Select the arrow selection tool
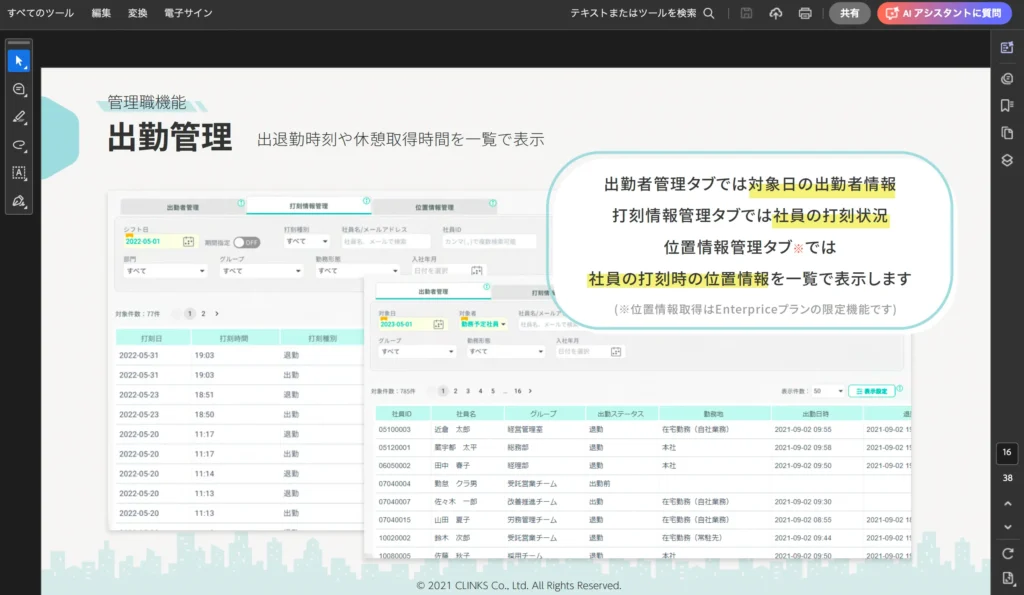The height and width of the screenshot is (595, 1024). (19, 61)
